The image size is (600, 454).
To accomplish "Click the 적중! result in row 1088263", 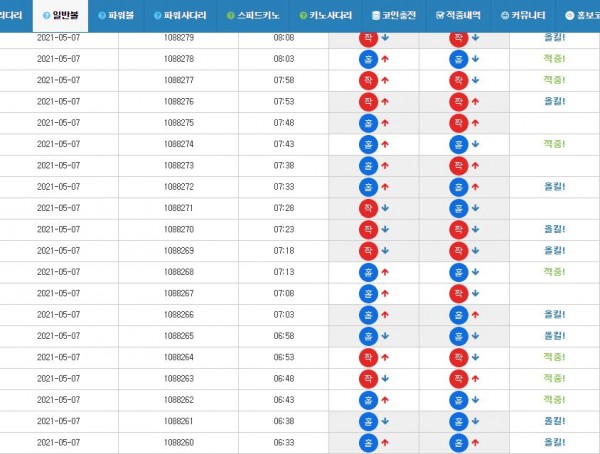I will pos(554,378).
